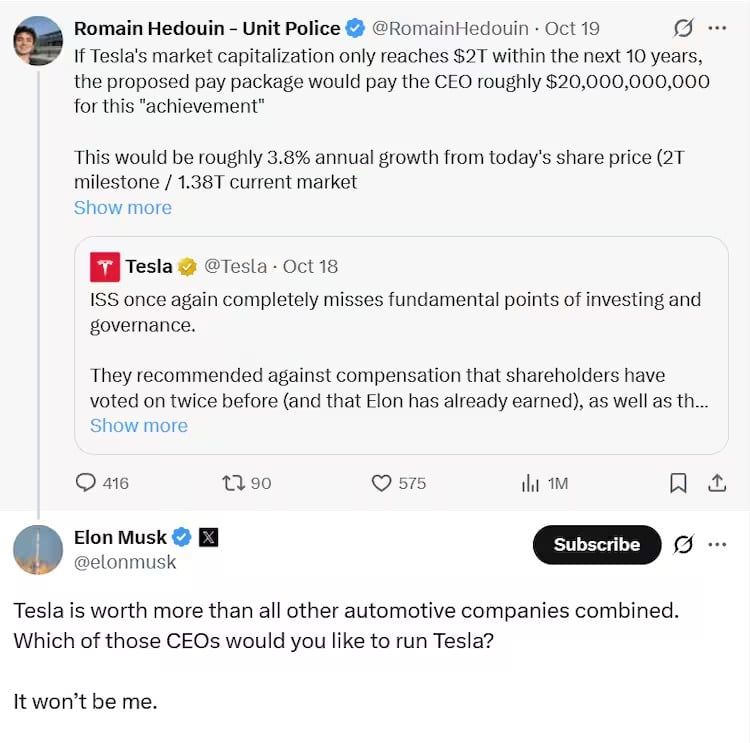This screenshot has height=743, width=750.
Task: Open the Oct 19 post timestamp
Action: click(x=572, y=28)
